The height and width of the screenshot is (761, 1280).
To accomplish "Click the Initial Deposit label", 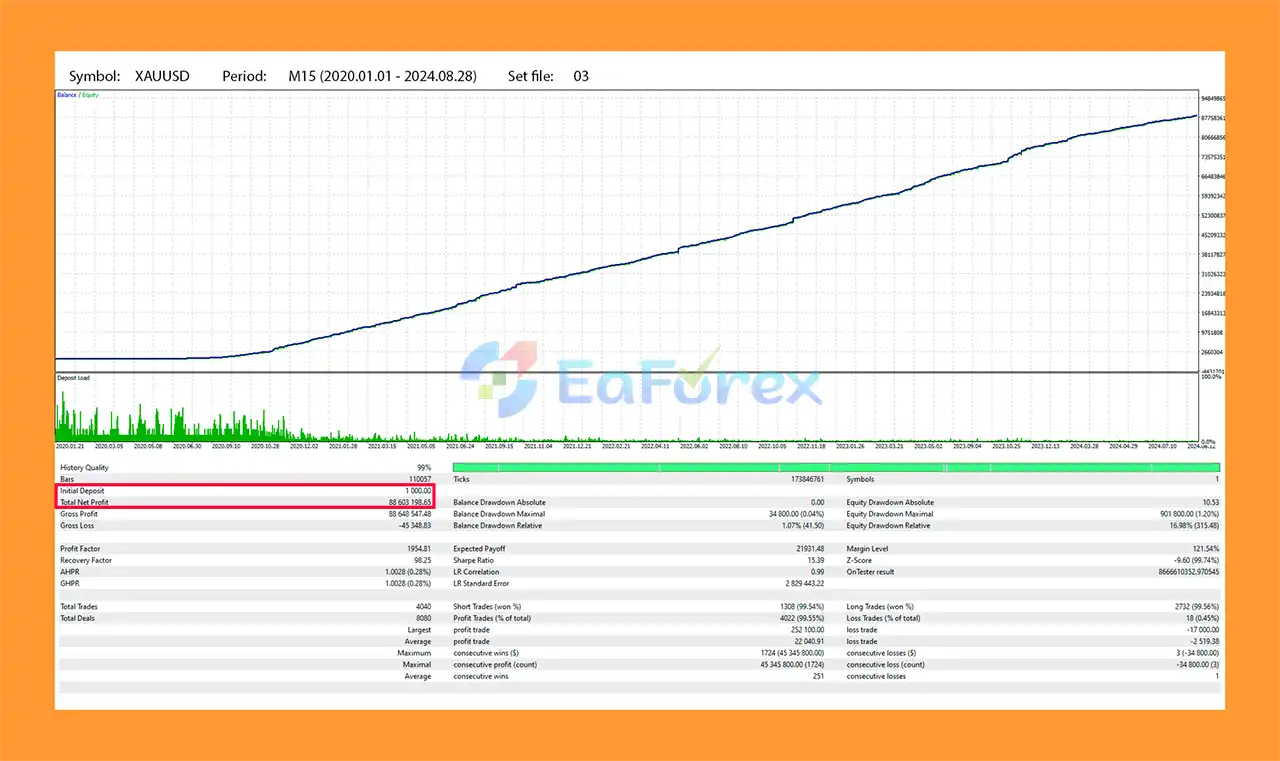I will 82,491.
